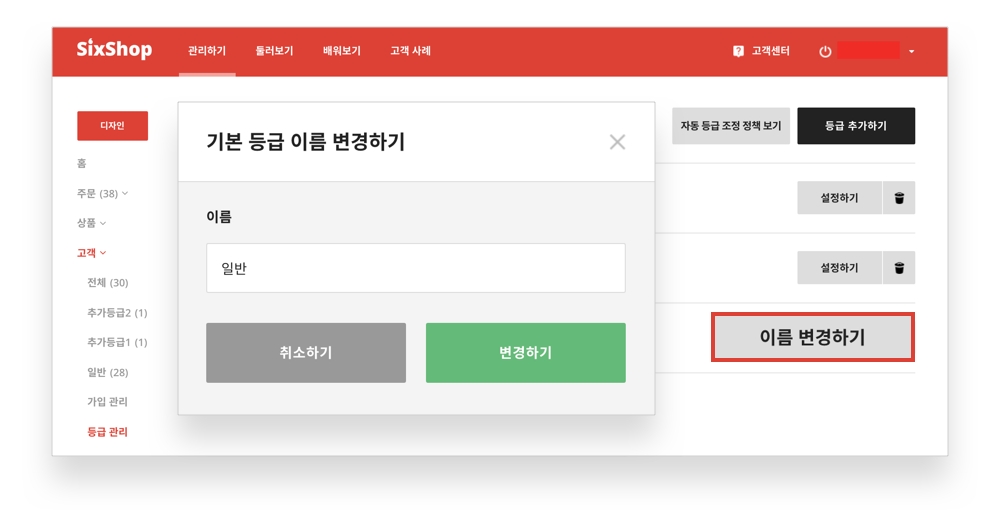1000x522 pixels.
Task: Click the power icon in header
Action: pyautogui.click(x=825, y=51)
